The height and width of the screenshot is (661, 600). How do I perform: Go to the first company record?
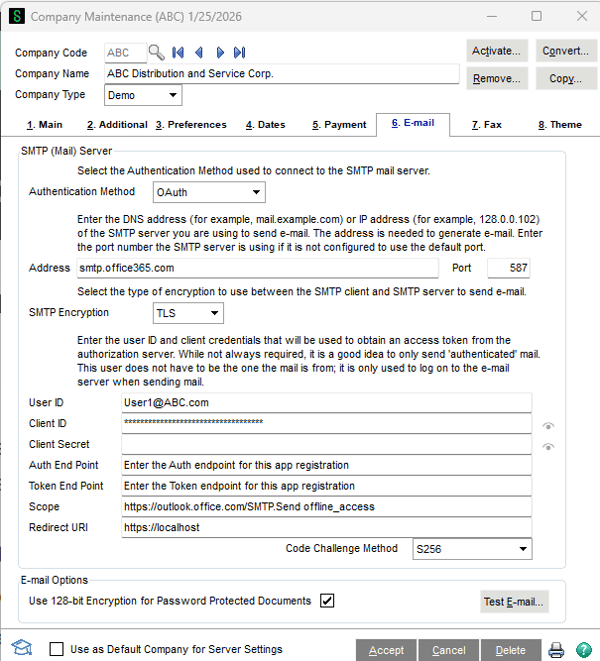pyautogui.click(x=178, y=52)
